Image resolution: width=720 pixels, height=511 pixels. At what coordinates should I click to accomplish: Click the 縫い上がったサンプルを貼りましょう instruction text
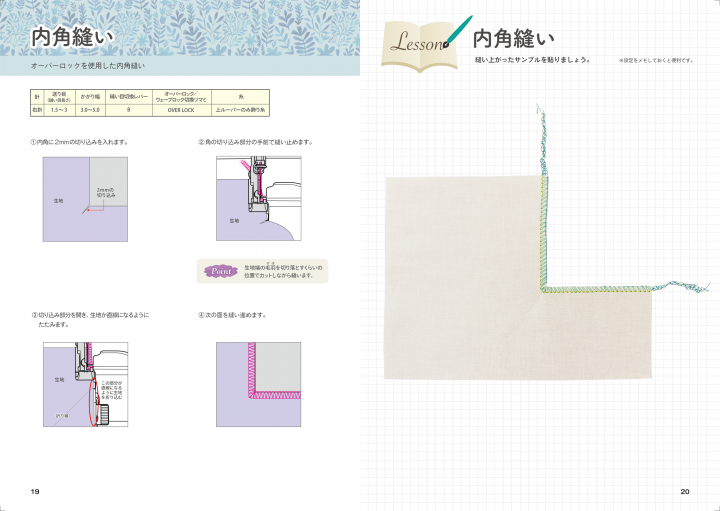click(x=532, y=60)
